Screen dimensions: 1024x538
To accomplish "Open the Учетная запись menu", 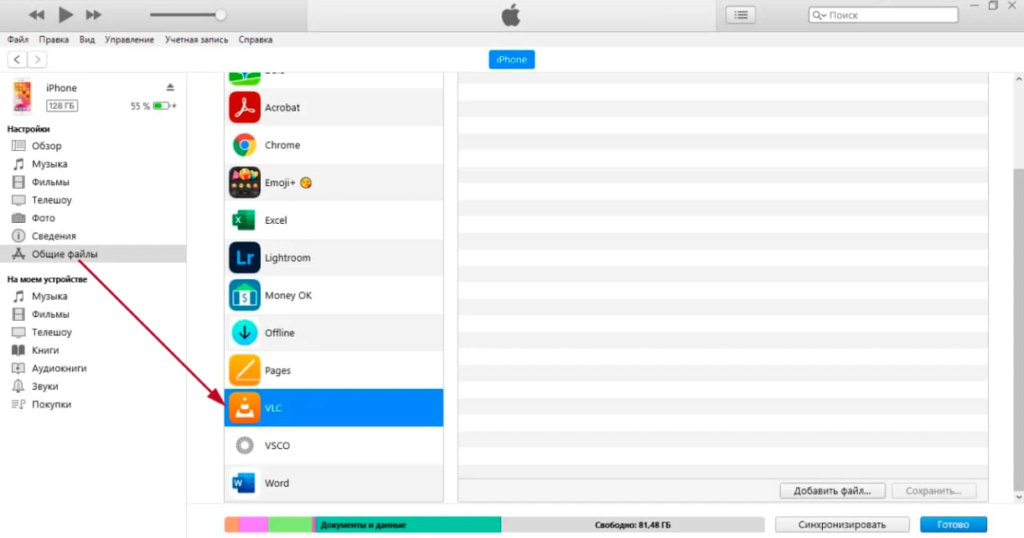I will pyautogui.click(x=197, y=40).
